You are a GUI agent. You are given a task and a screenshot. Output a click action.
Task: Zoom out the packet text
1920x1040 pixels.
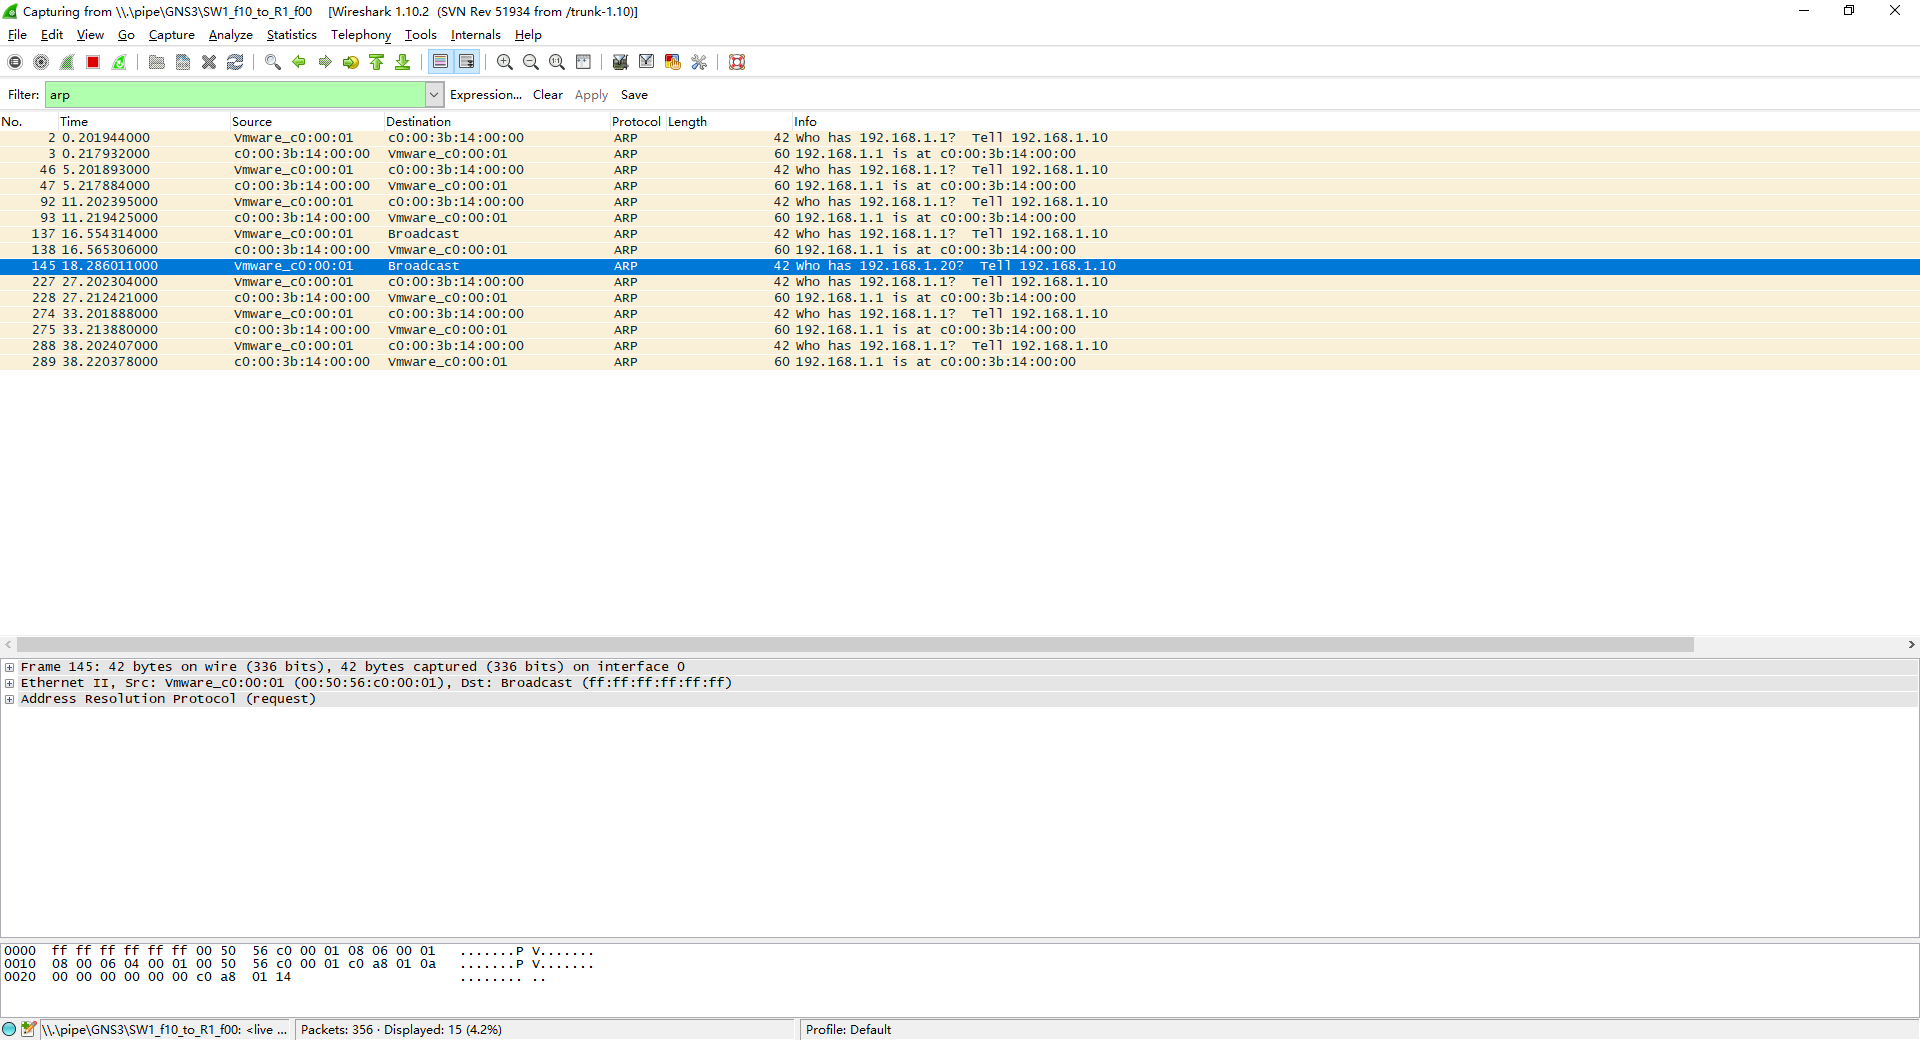[x=531, y=62]
